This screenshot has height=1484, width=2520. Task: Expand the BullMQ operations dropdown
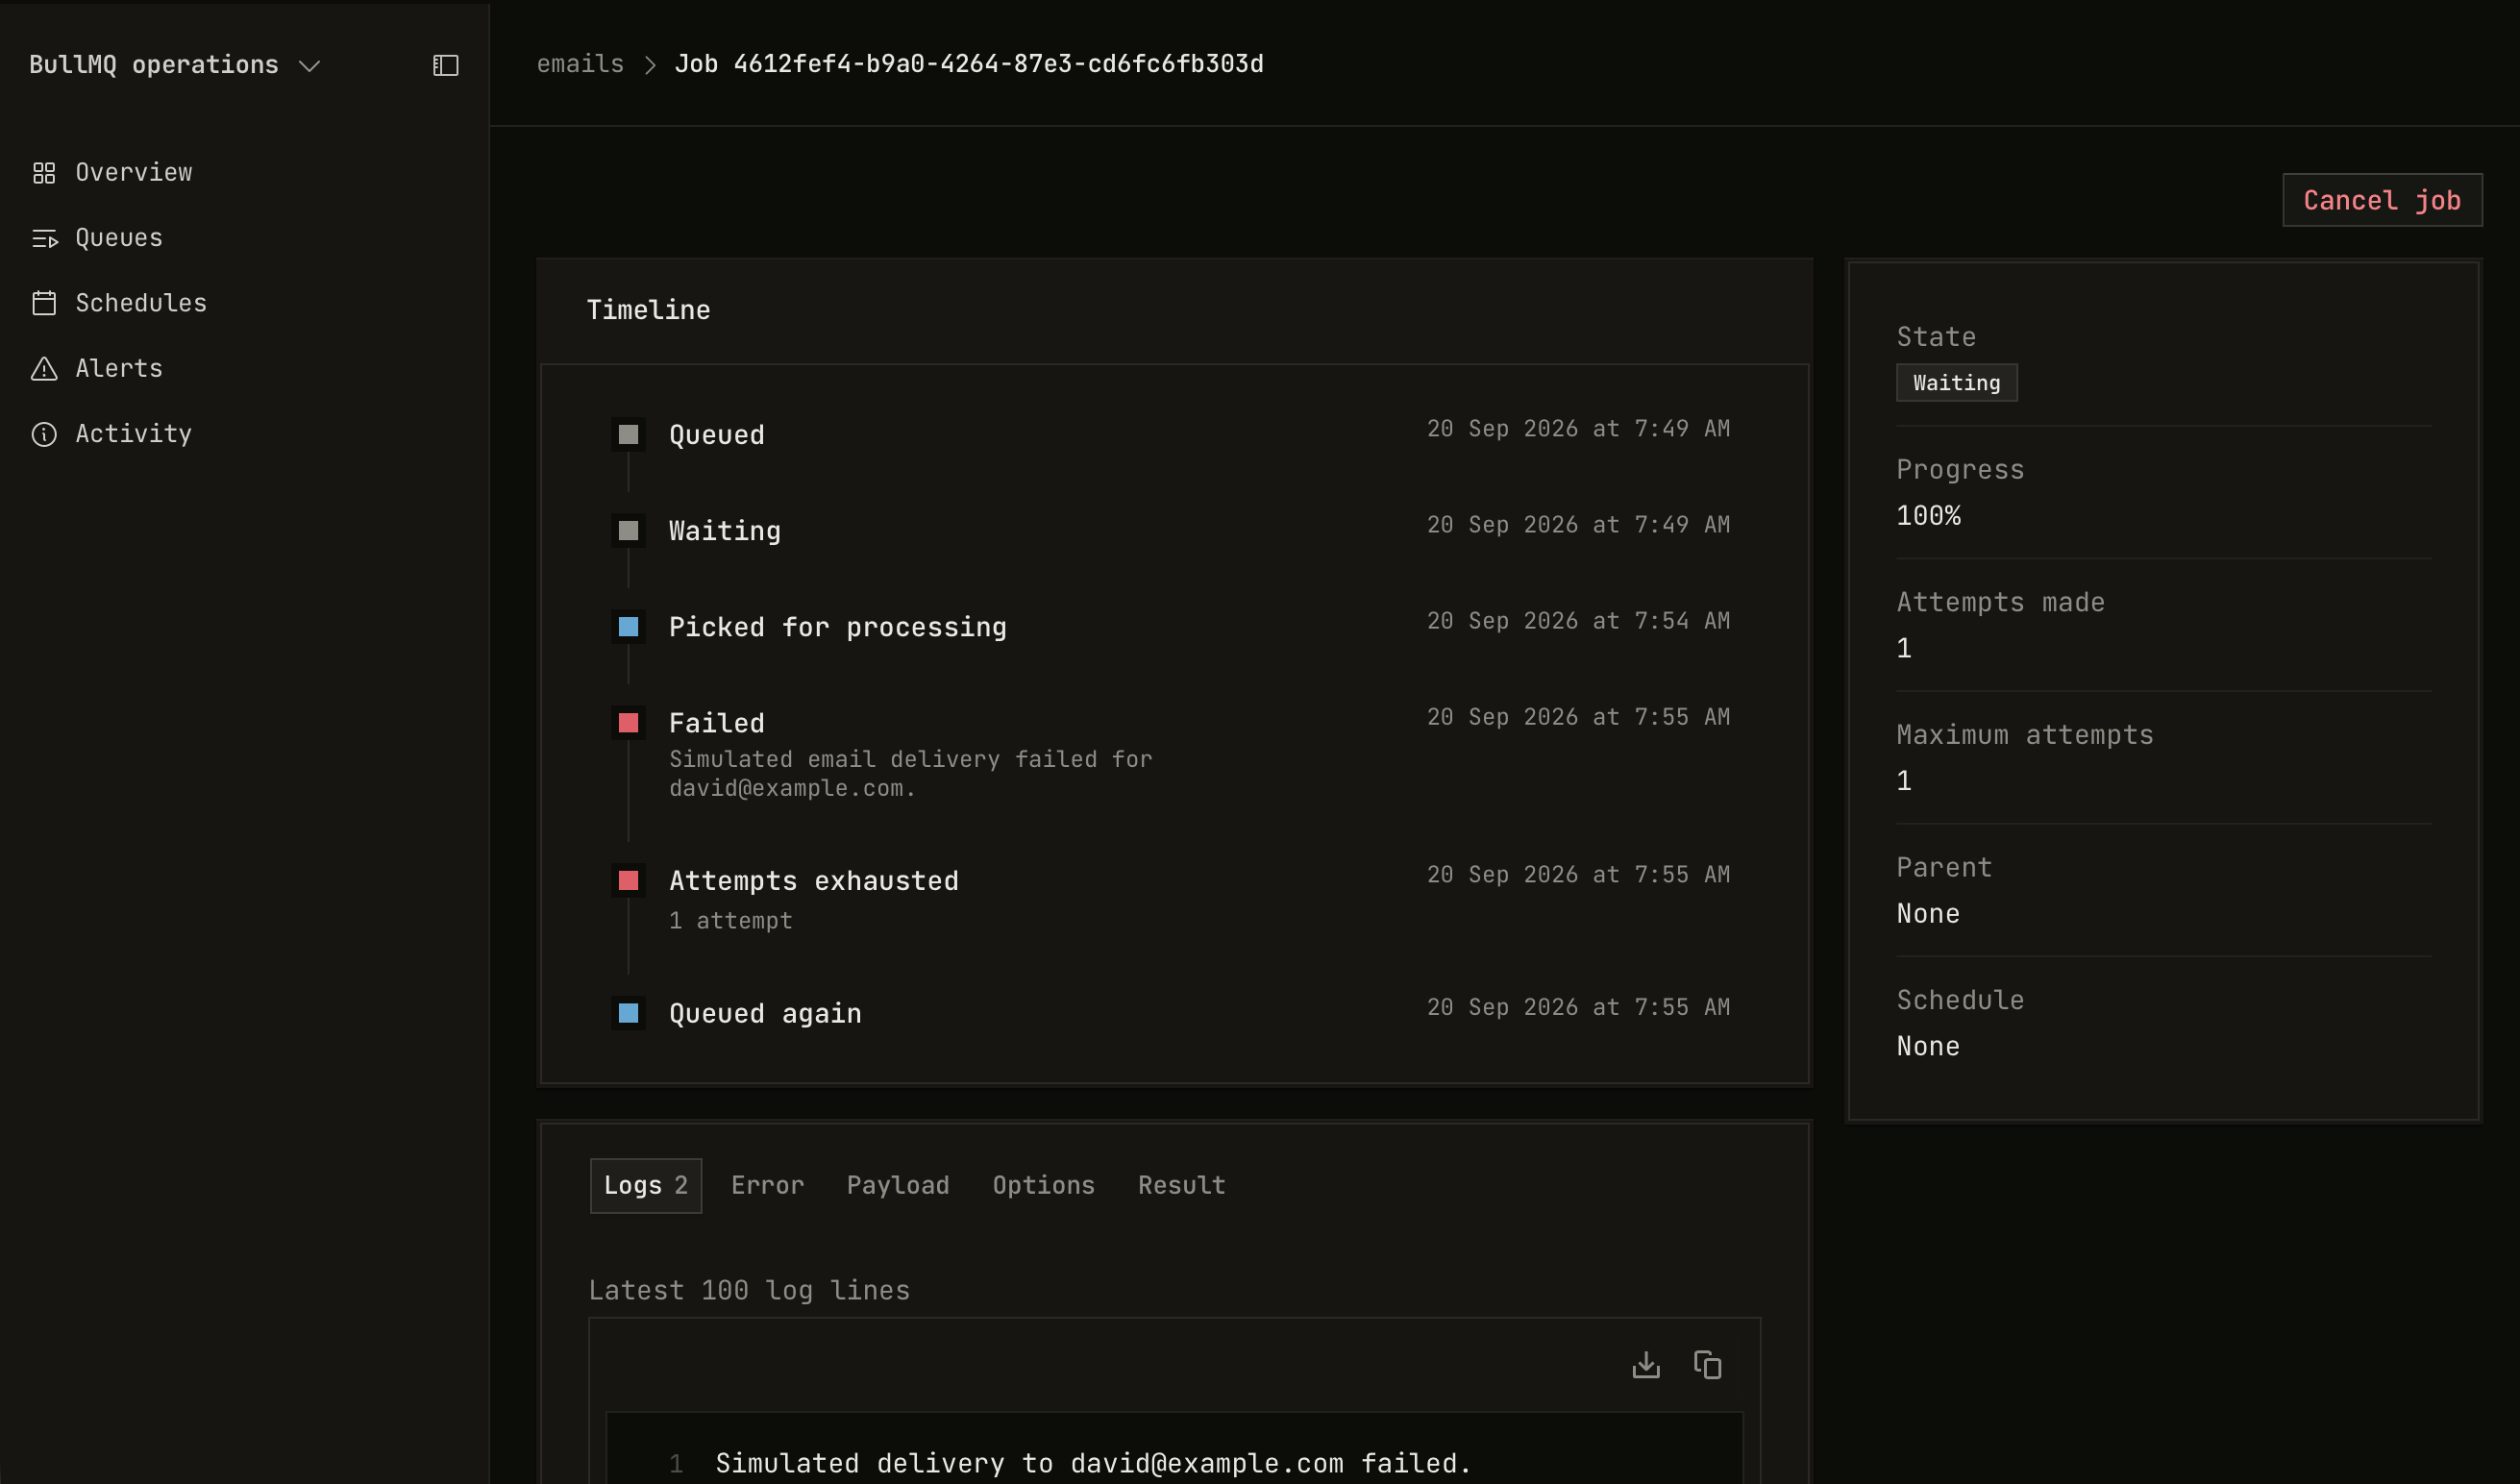(x=175, y=65)
